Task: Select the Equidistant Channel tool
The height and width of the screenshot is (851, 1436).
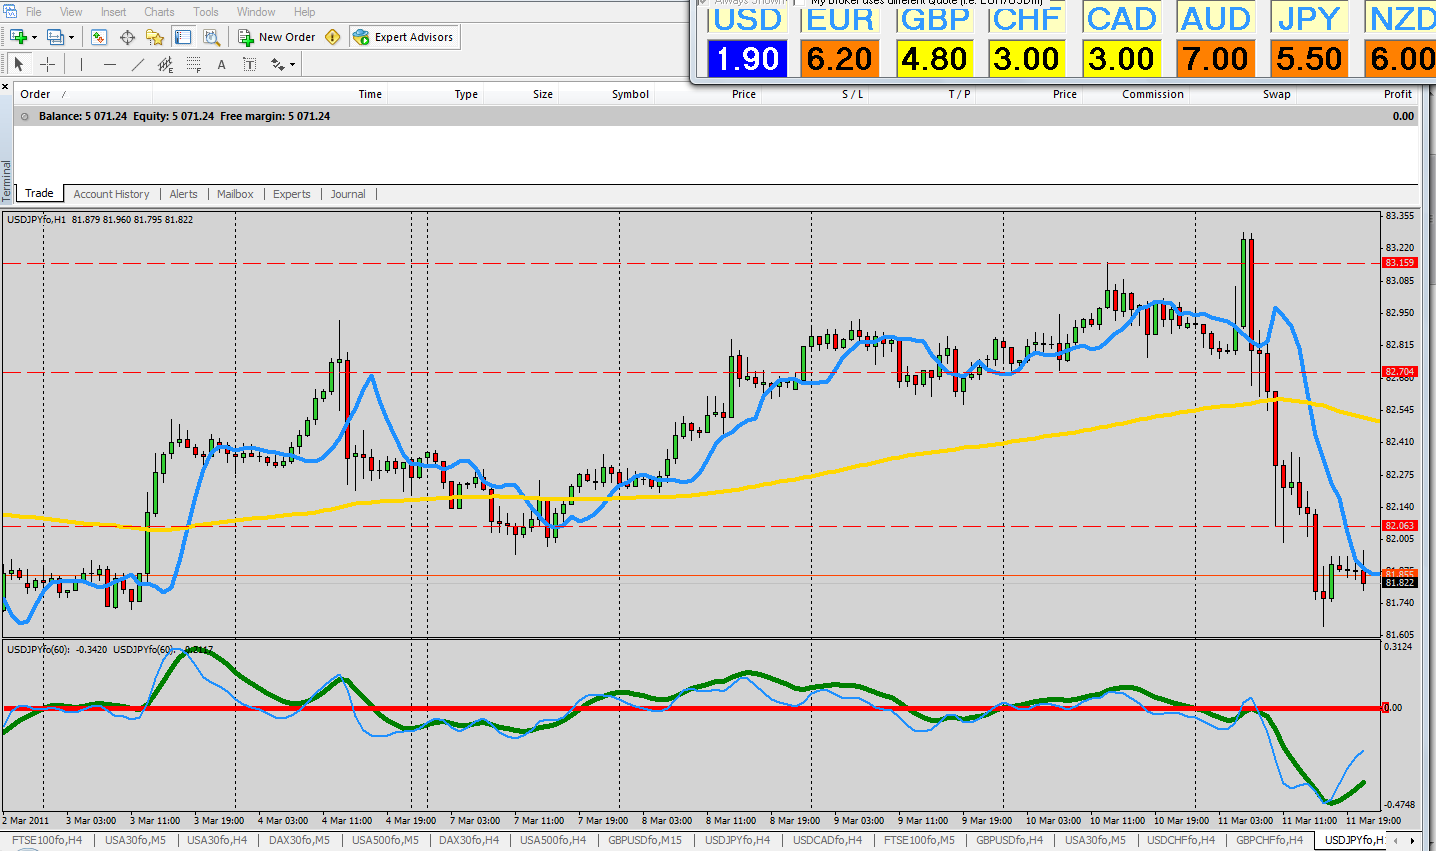Action: pyautogui.click(x=165, y=64)
